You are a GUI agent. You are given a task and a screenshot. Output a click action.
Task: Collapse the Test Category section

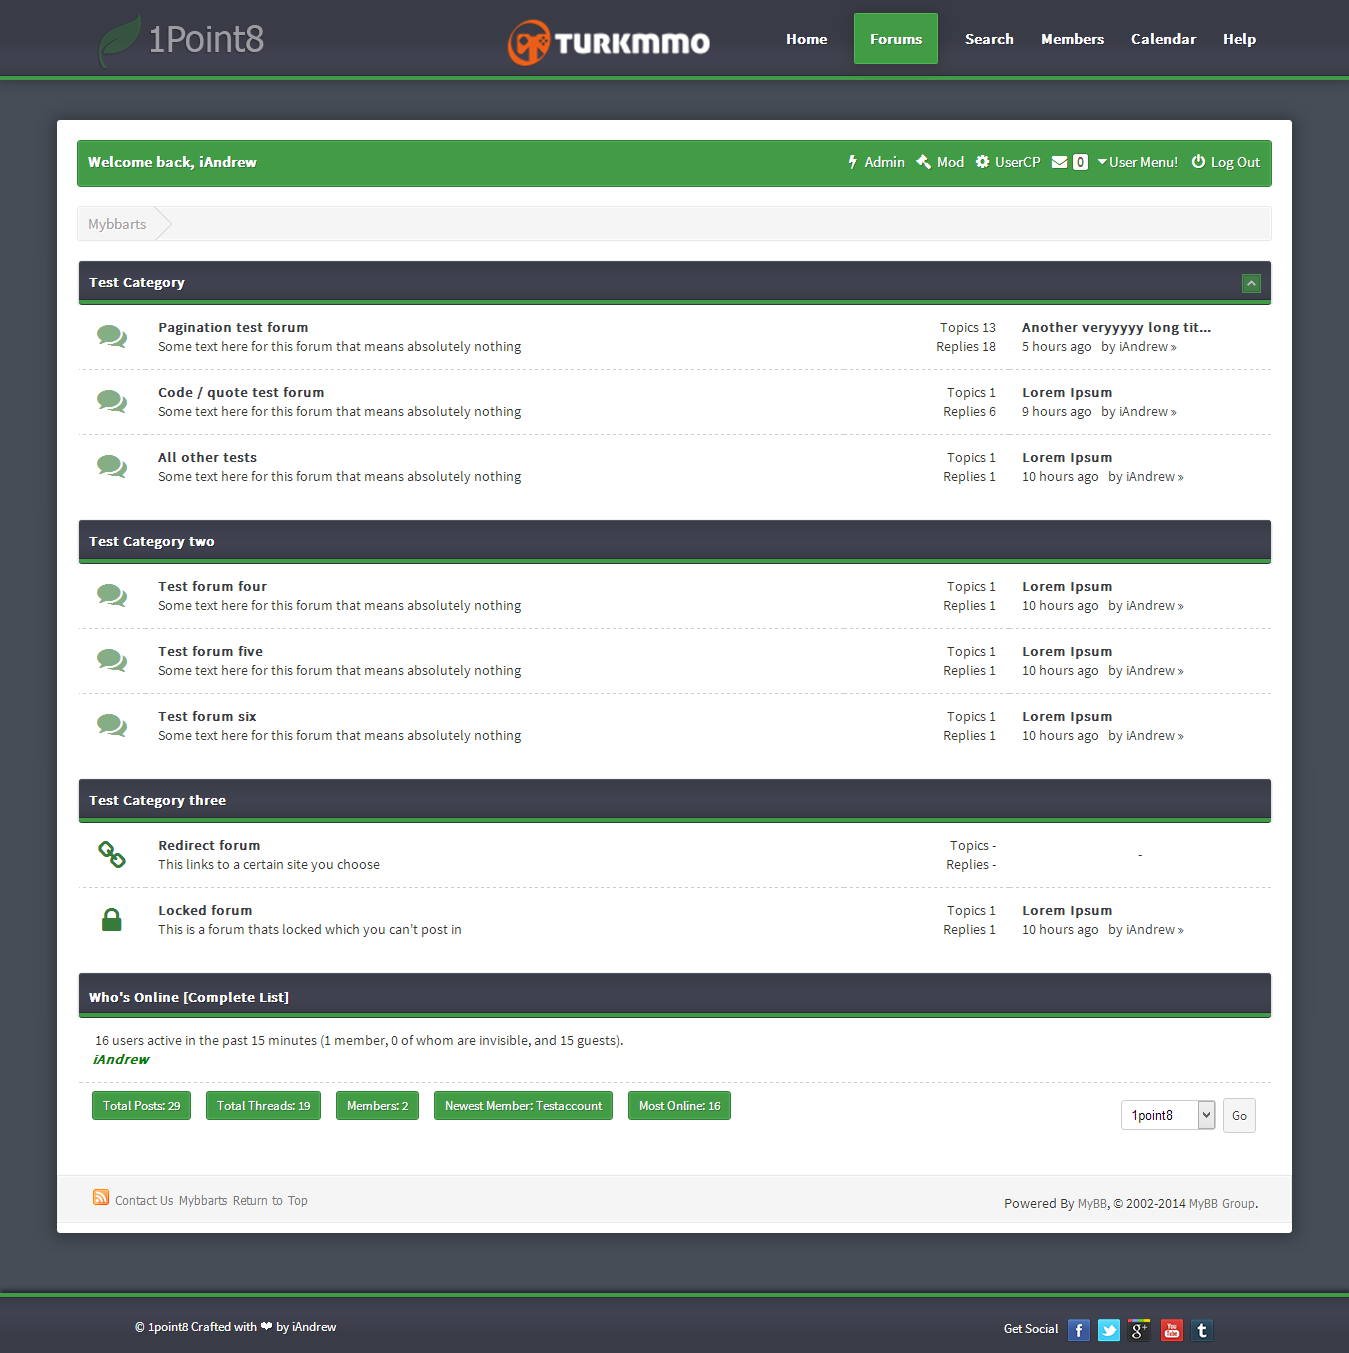[1251, 283]
